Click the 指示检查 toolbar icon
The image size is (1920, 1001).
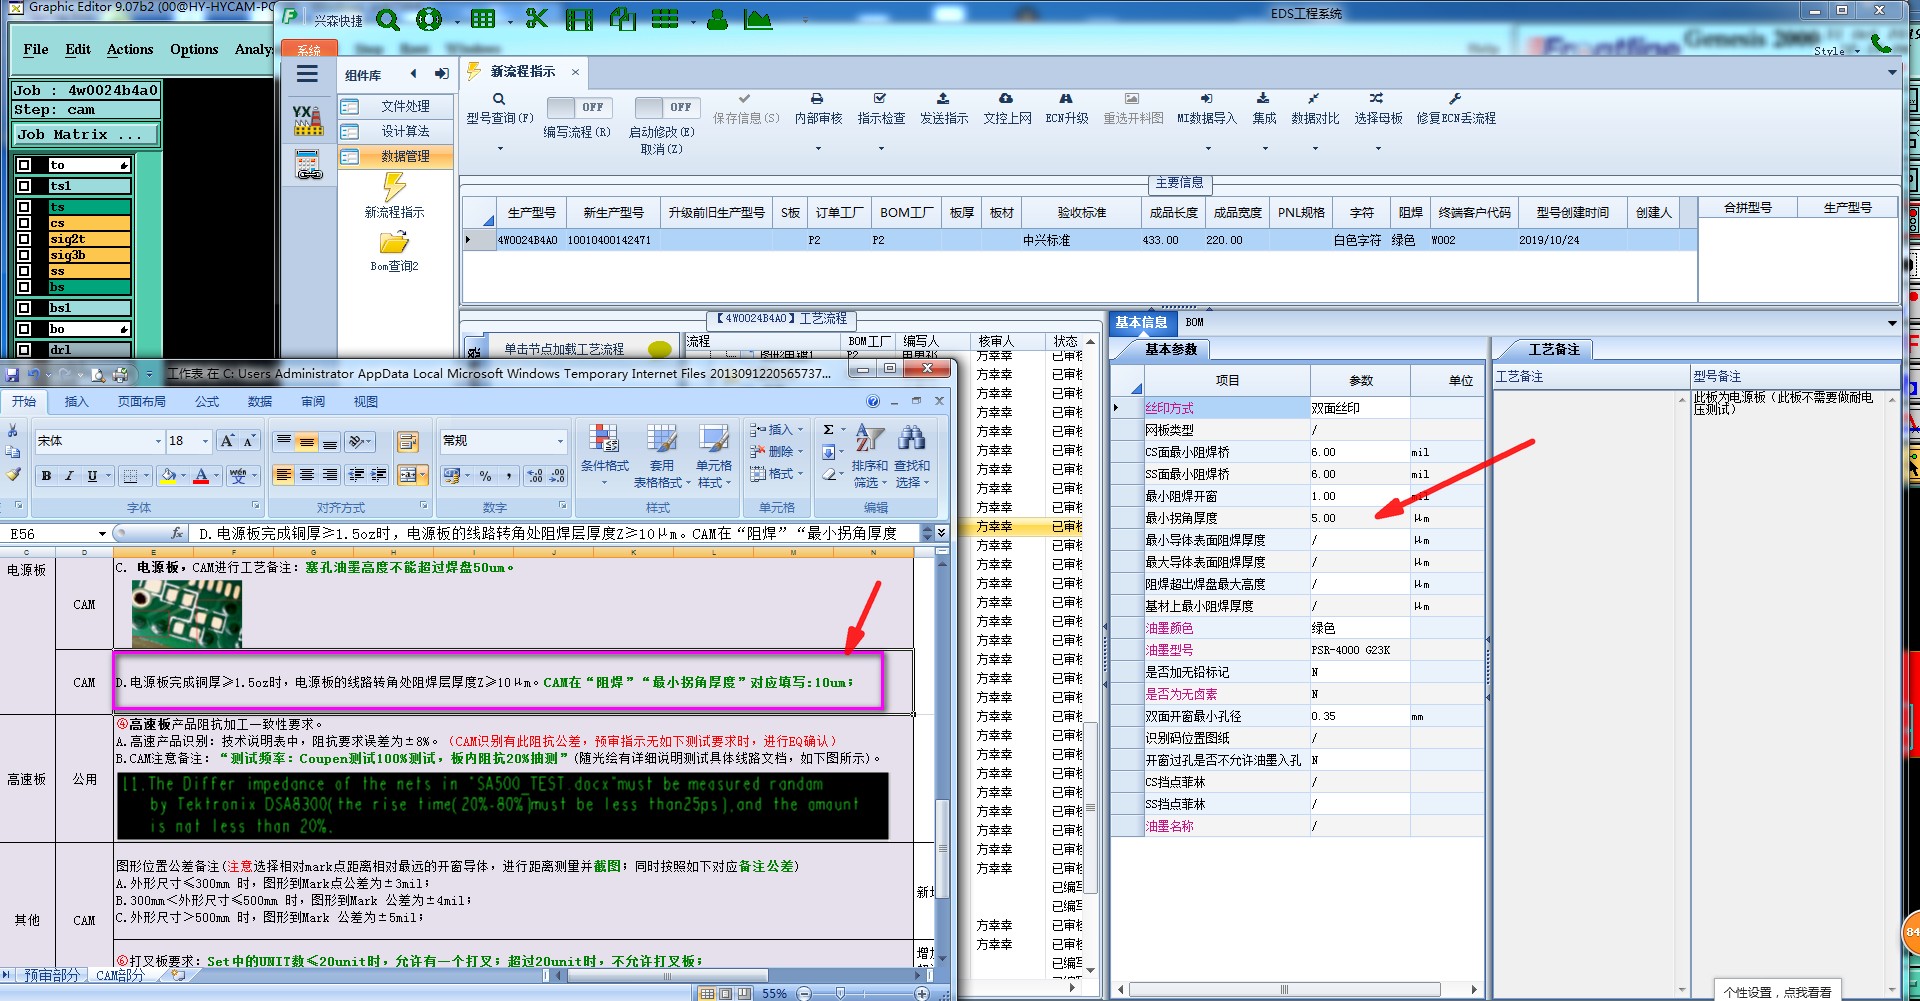(x=880, y=99)
